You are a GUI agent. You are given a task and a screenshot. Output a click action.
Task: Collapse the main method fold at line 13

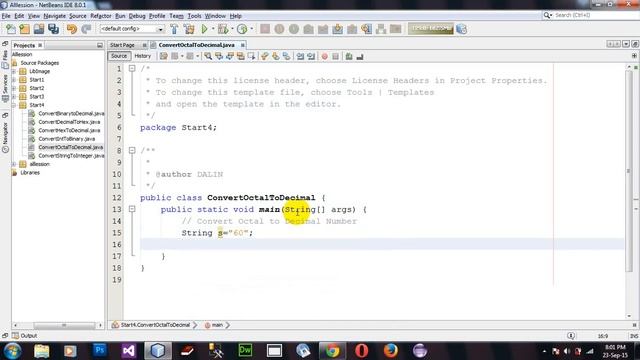pos(132,209)
